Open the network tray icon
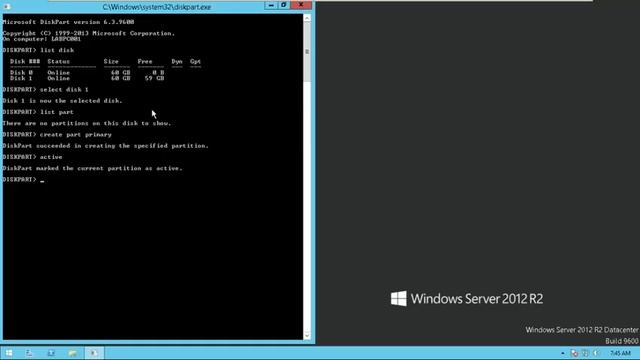Viewport: 640px width, 360px height. click(x=585, y=353)
